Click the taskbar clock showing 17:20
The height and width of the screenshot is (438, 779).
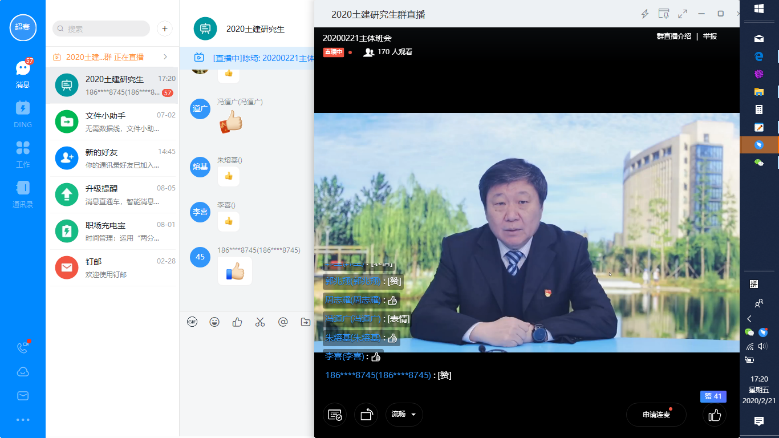pyautogui.click(x=759, y=390)
